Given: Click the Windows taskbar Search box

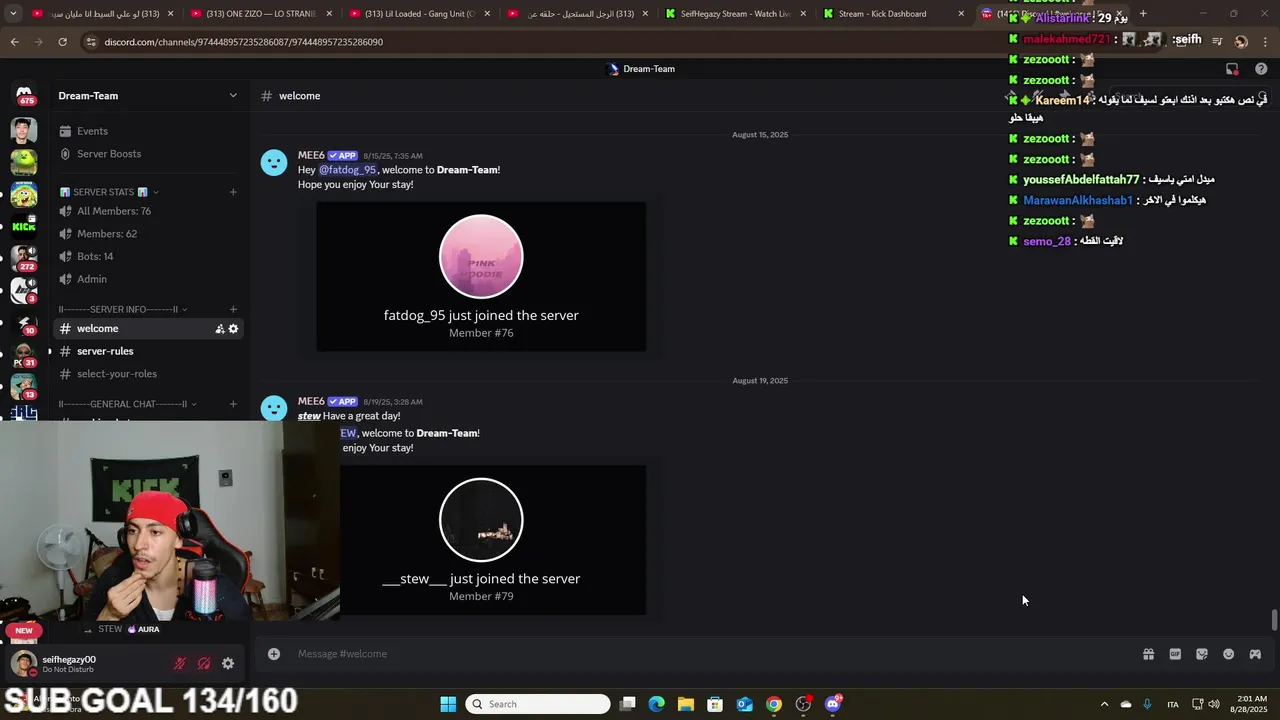Looking at the screenshot, I should point(538,704).
